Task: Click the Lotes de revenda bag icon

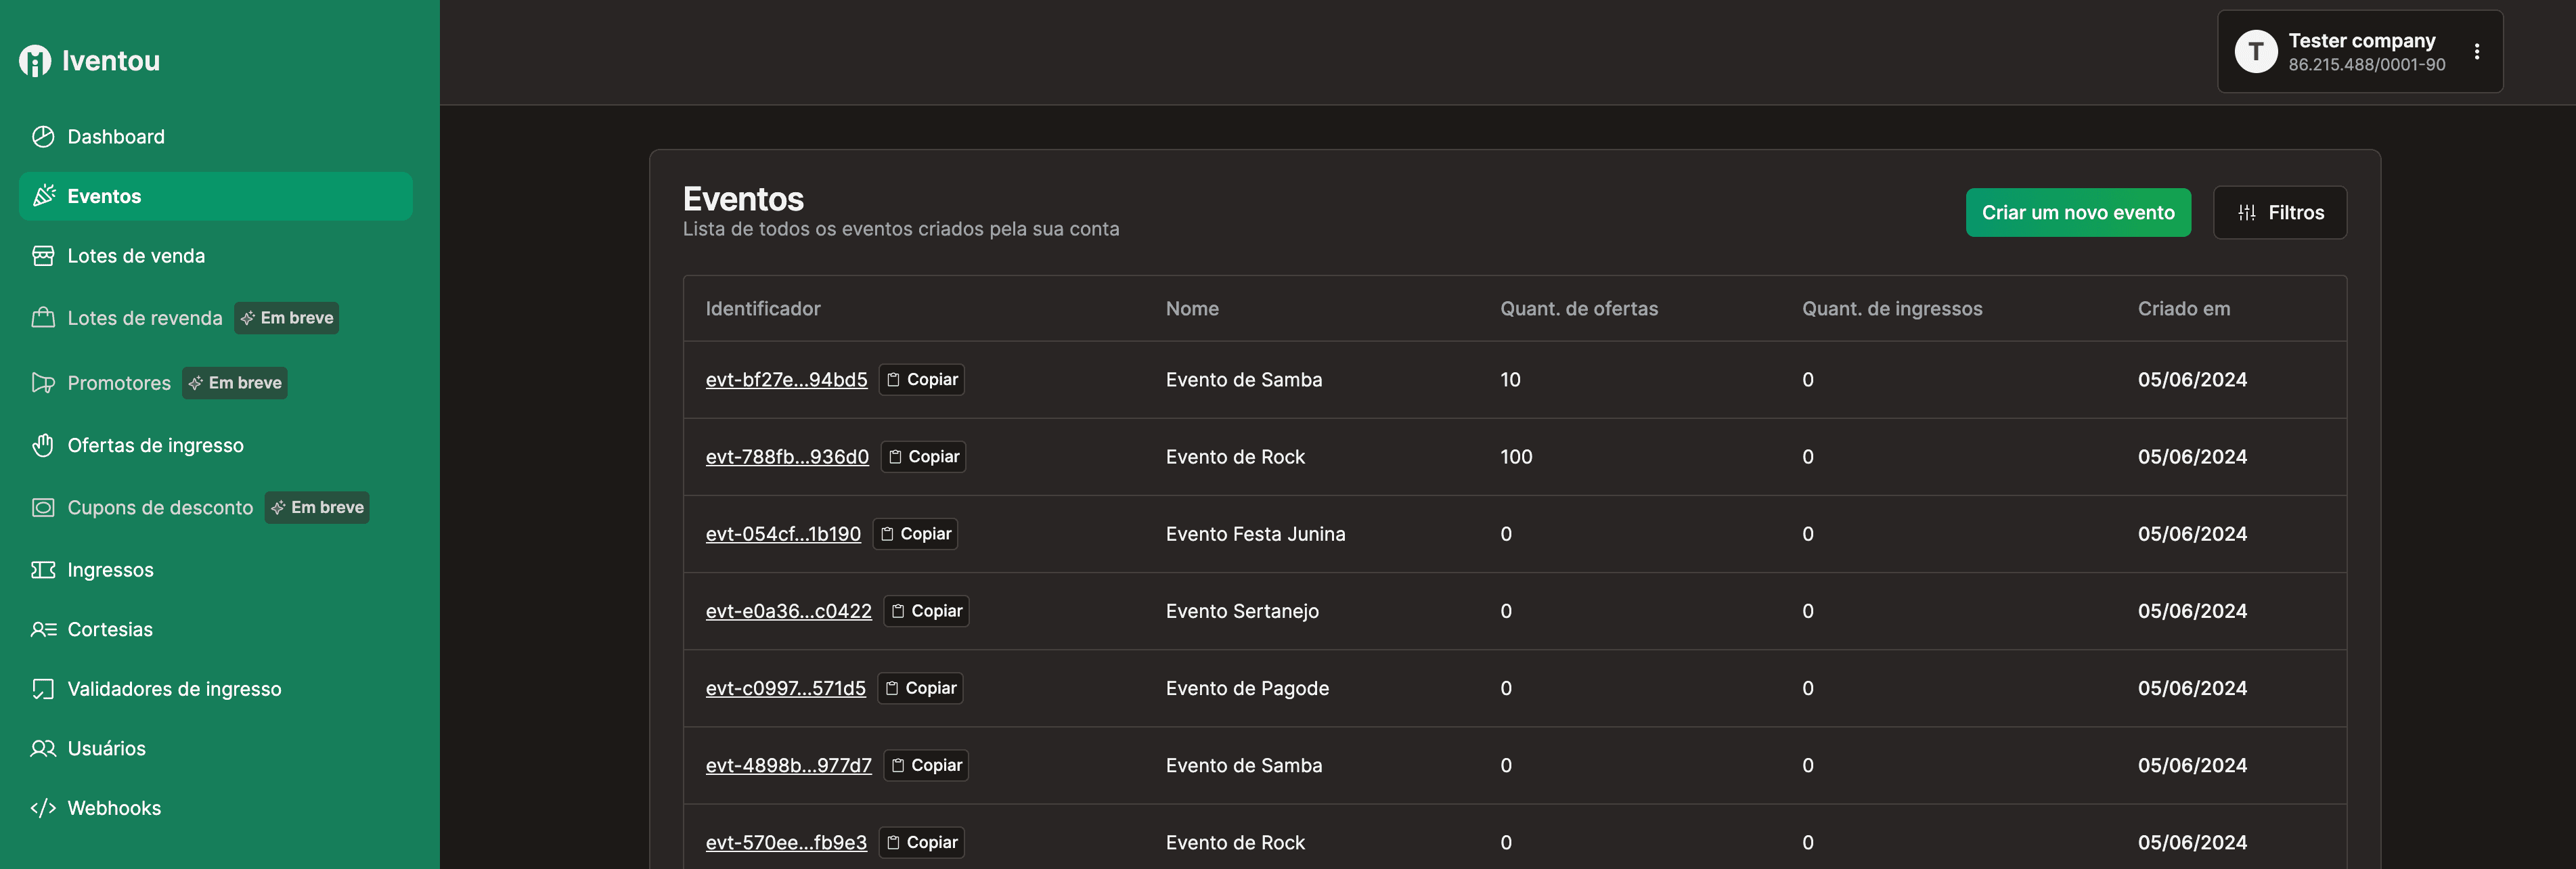Action: tap(43, 318)
